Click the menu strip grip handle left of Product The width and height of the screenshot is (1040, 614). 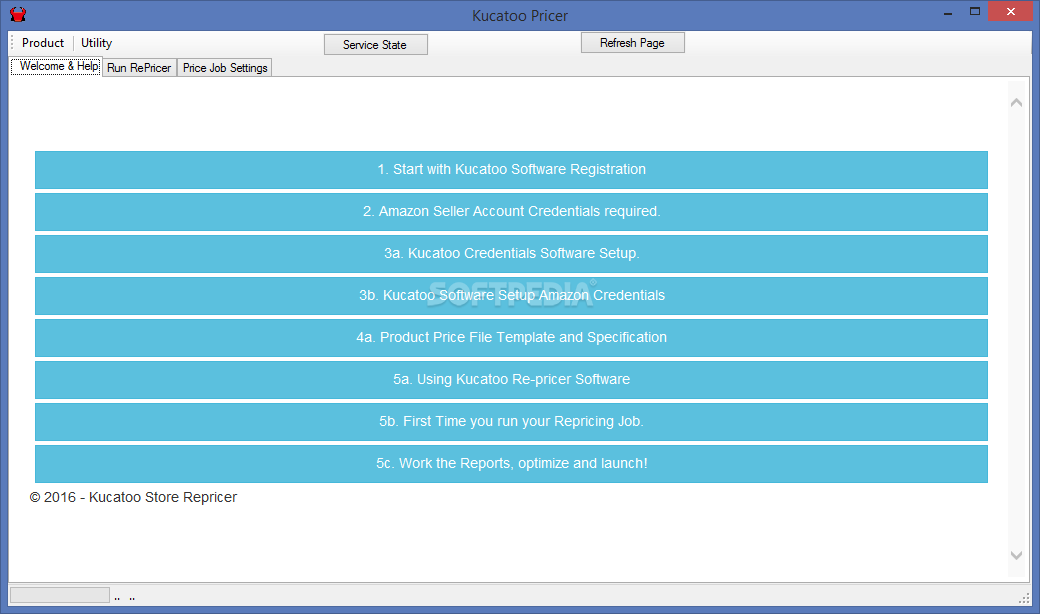[12, 43]
